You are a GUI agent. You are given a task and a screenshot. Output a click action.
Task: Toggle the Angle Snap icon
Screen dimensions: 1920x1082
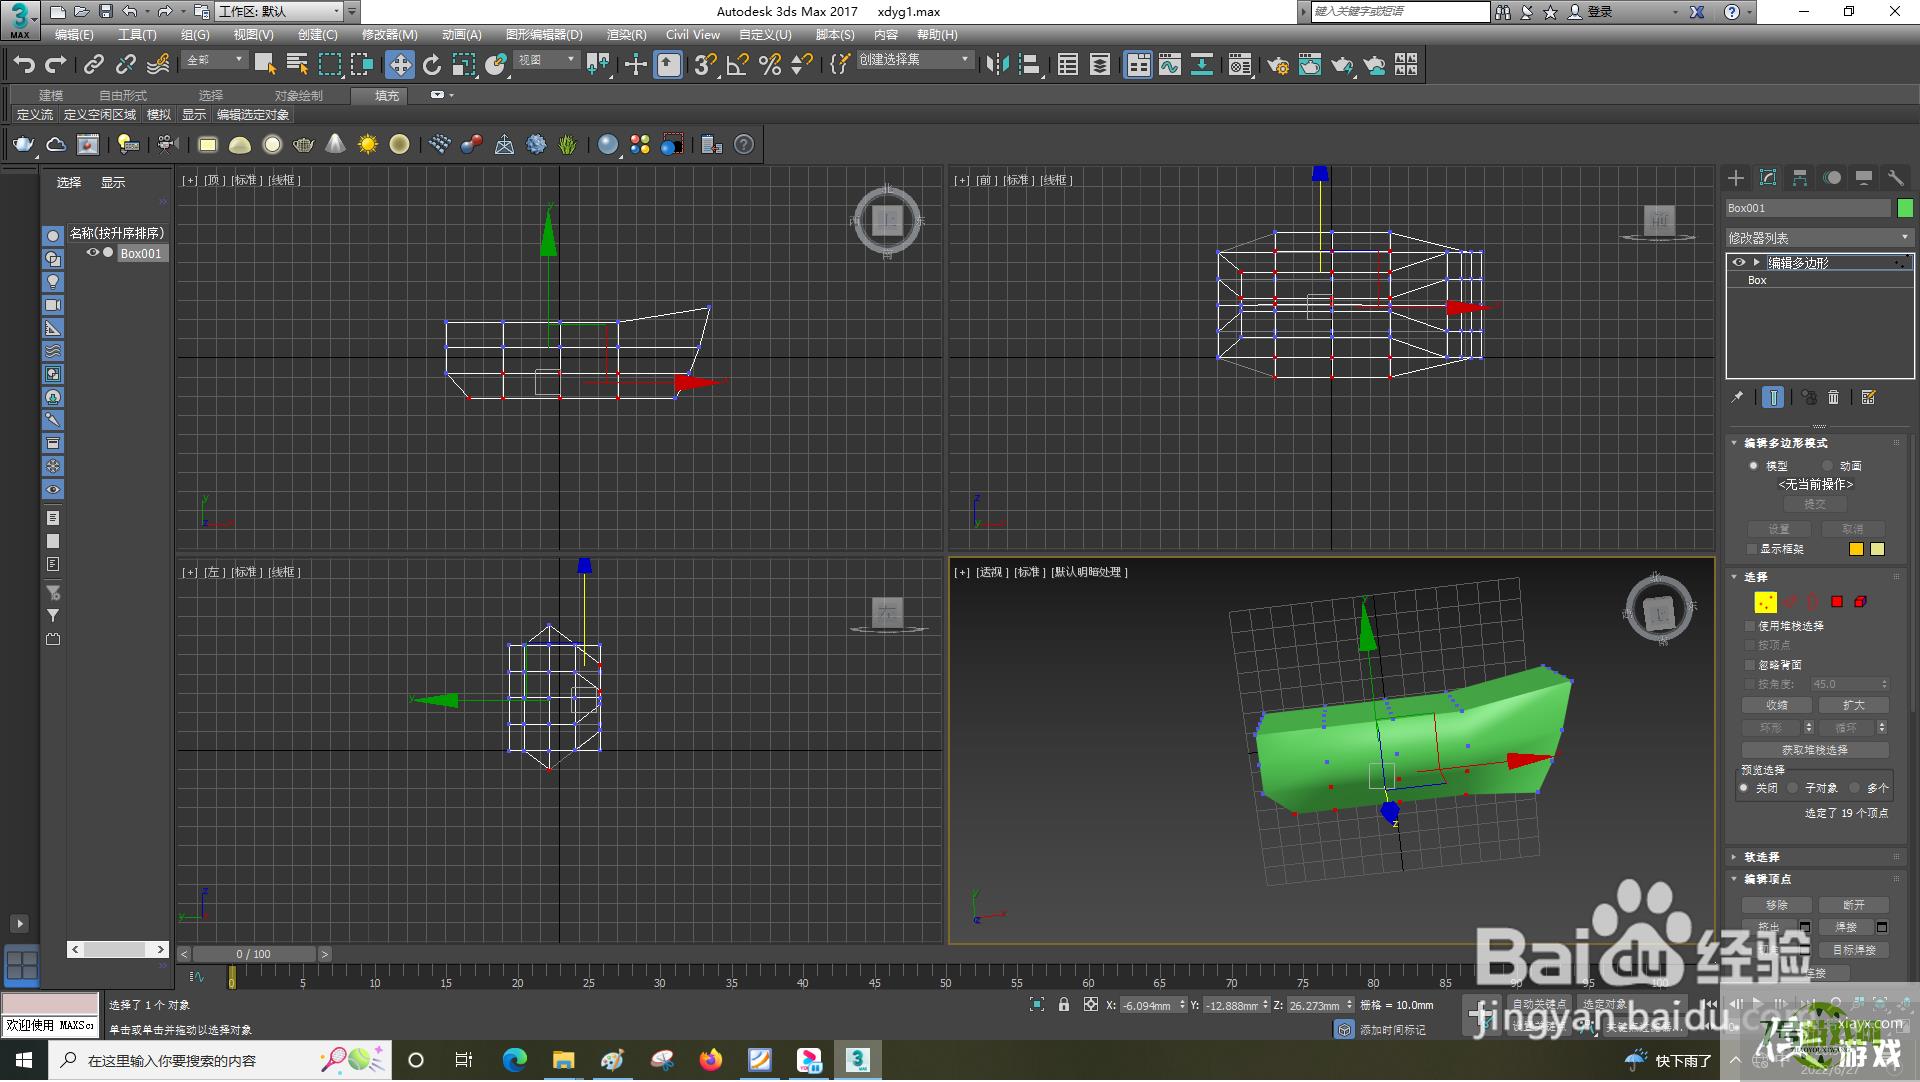click(x=737, y=65)
